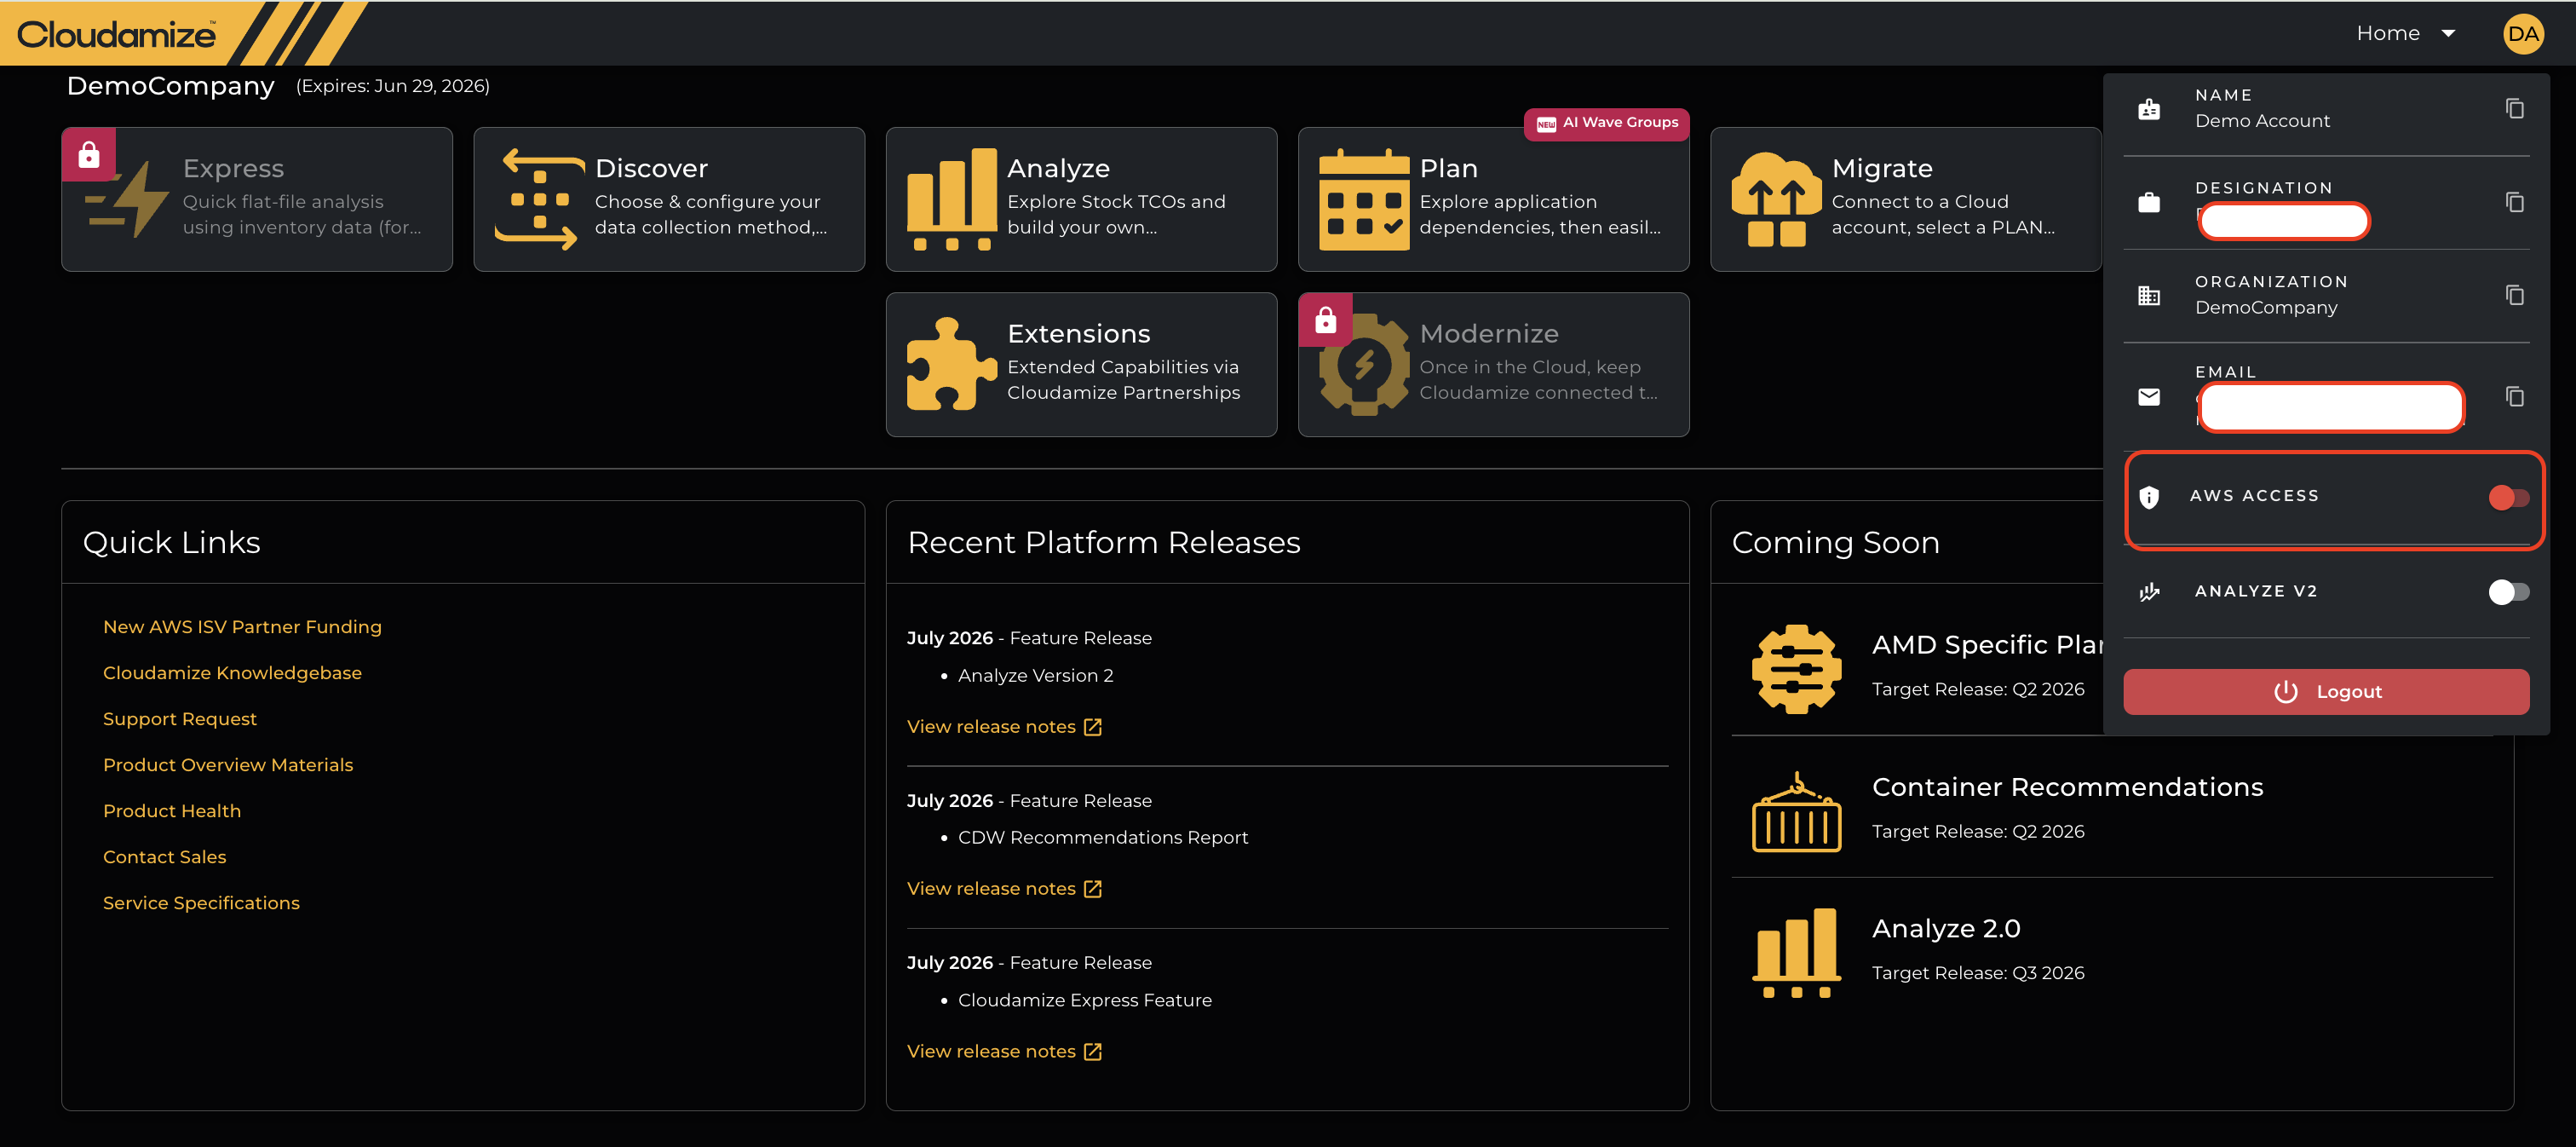
Task: Open the Migrate module card
Action: tap(1906, 199)
